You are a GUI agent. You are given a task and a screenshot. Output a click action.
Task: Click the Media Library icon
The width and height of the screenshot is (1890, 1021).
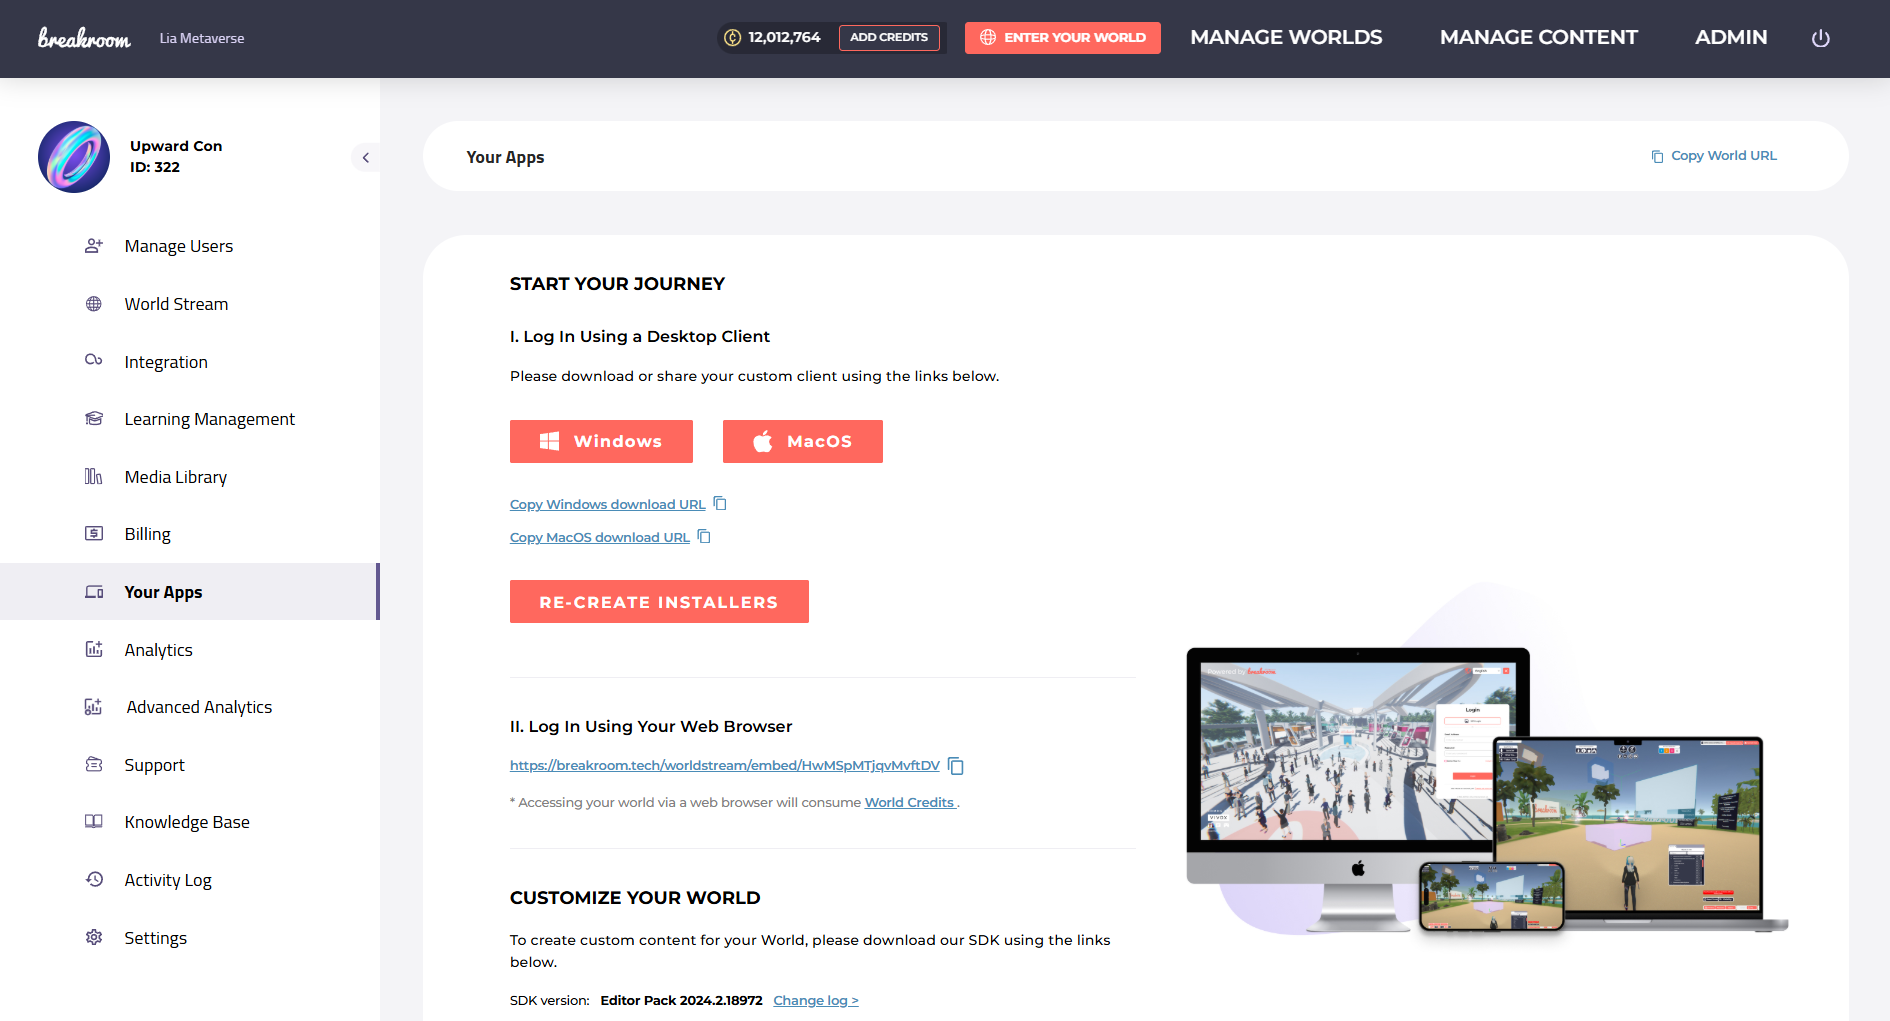click(94, 476)
